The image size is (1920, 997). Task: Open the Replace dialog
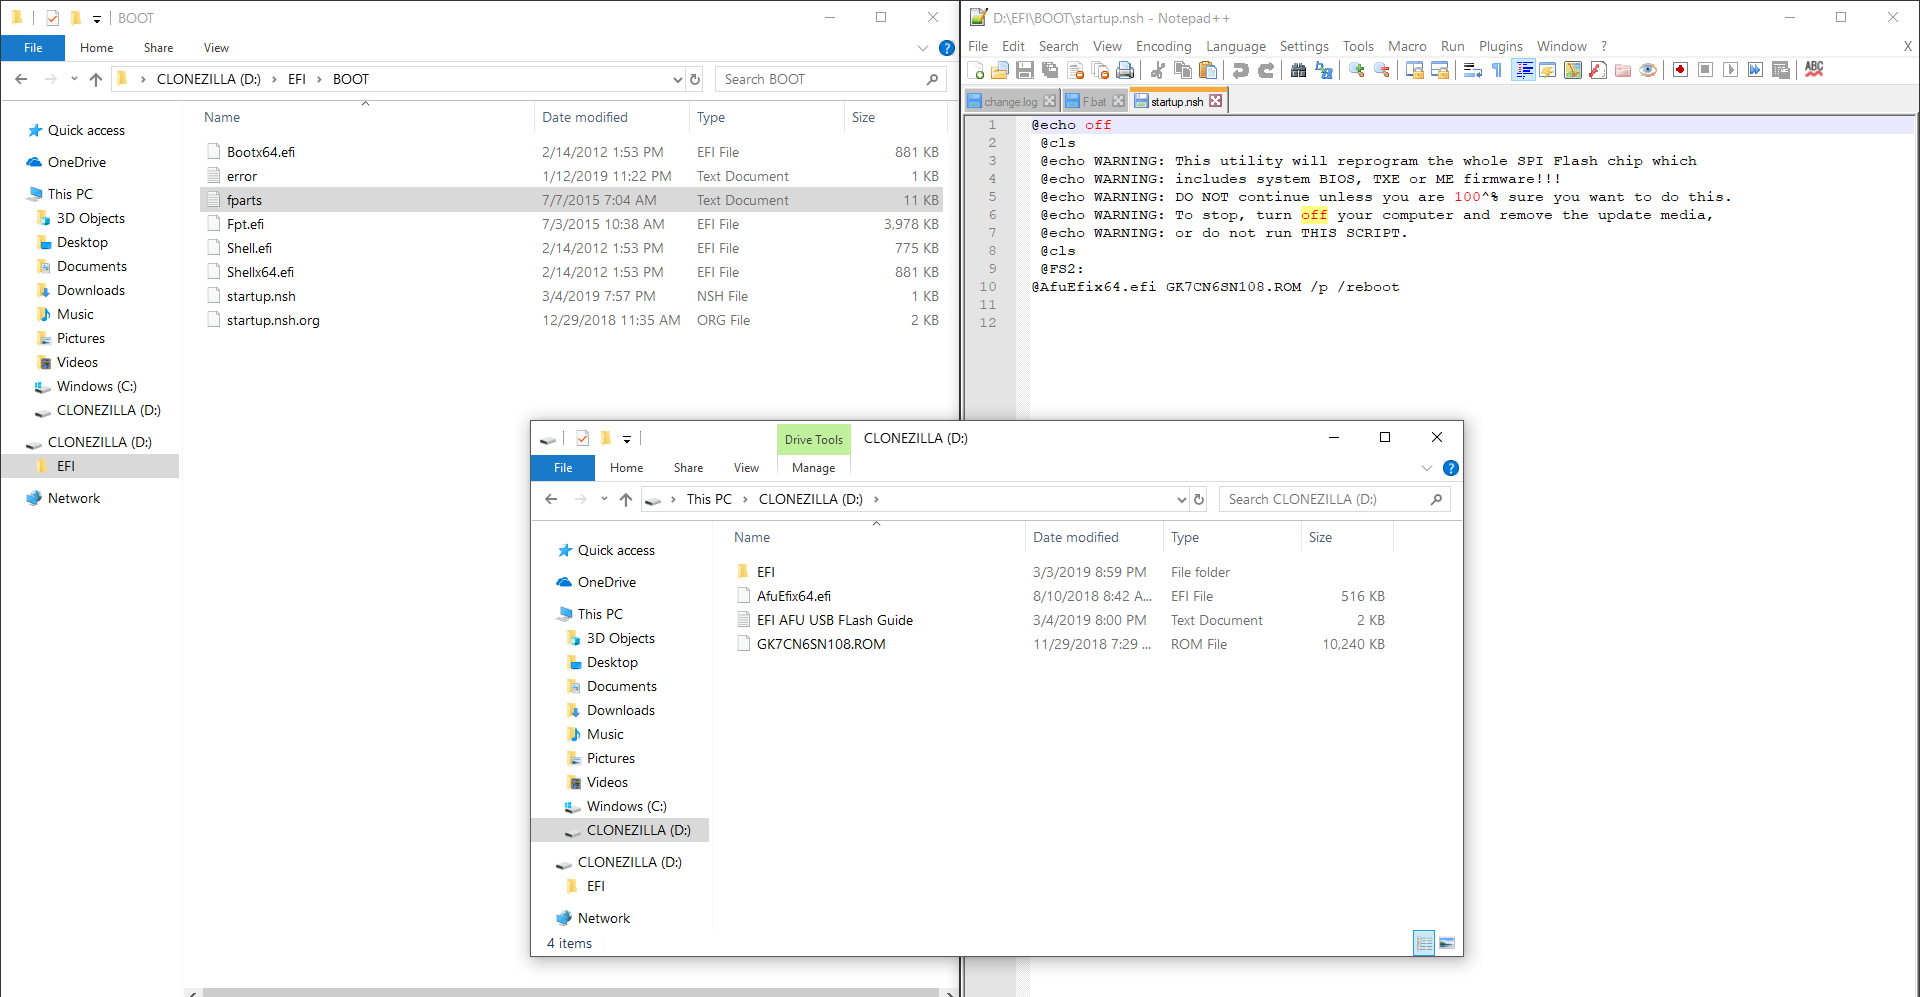[x=1323, y=70]
